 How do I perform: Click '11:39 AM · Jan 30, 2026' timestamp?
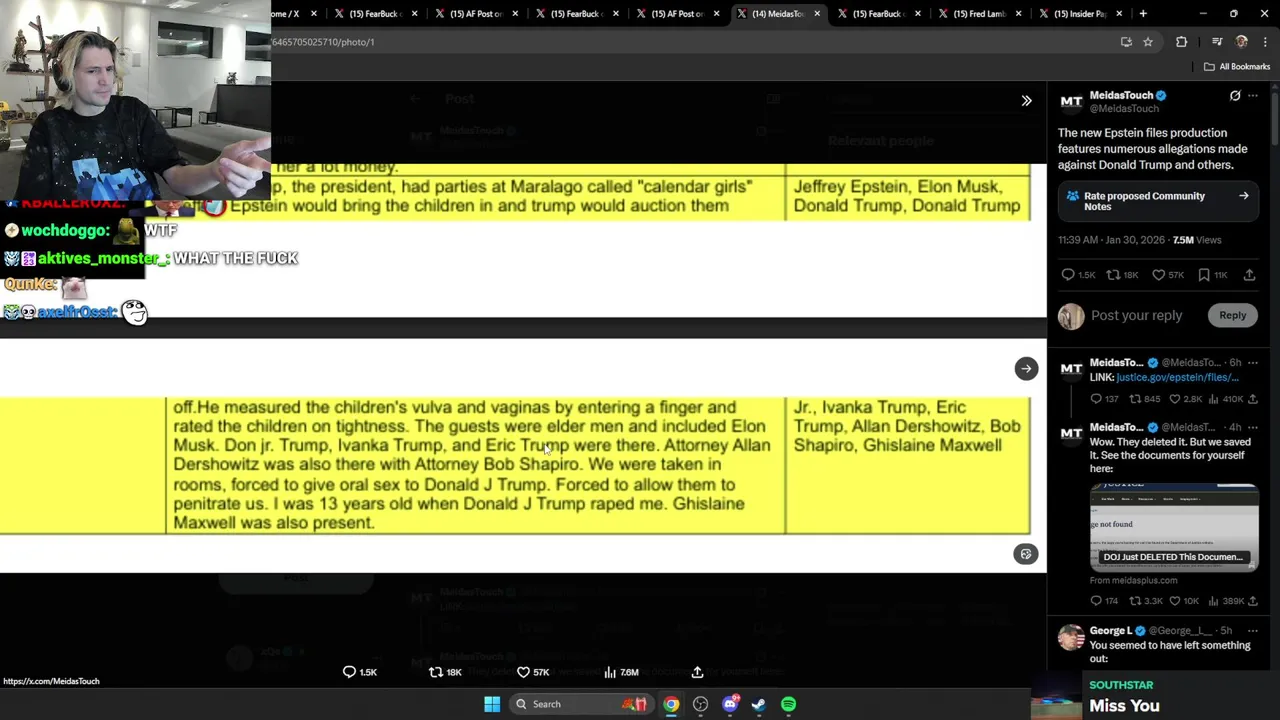(1110, 240)
